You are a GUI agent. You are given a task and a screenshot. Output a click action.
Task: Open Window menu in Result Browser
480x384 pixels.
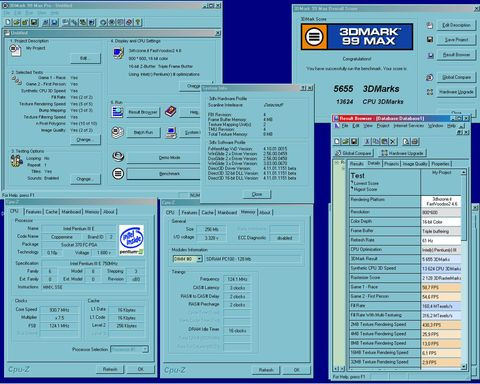435,126
